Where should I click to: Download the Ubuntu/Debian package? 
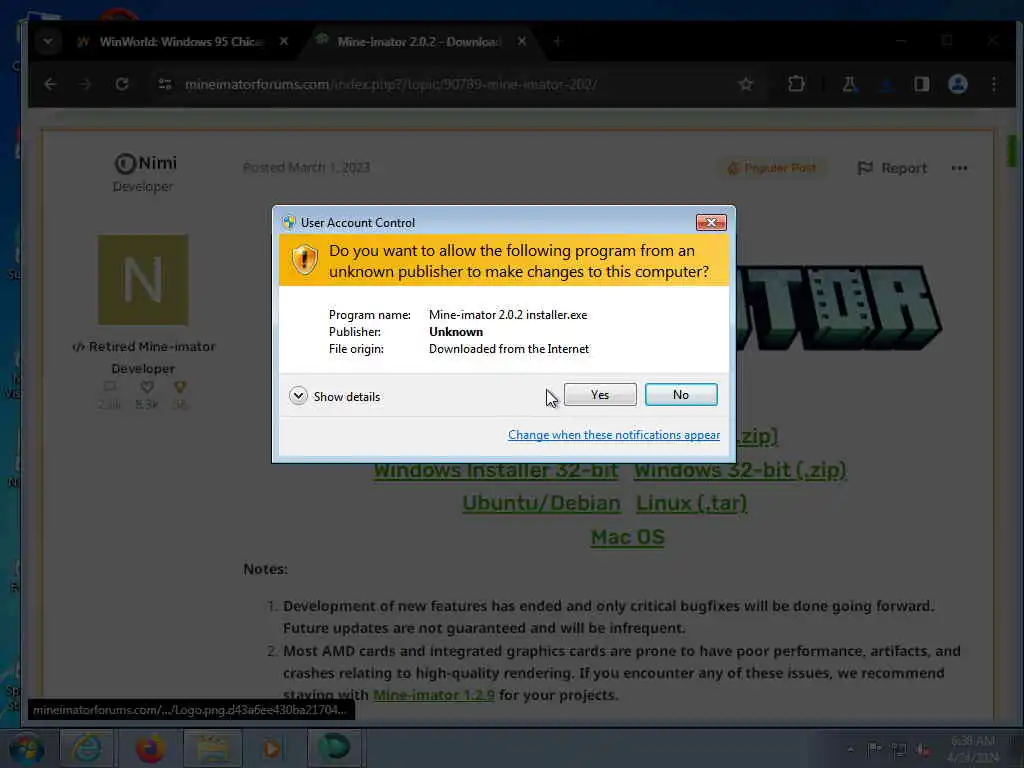541,504
